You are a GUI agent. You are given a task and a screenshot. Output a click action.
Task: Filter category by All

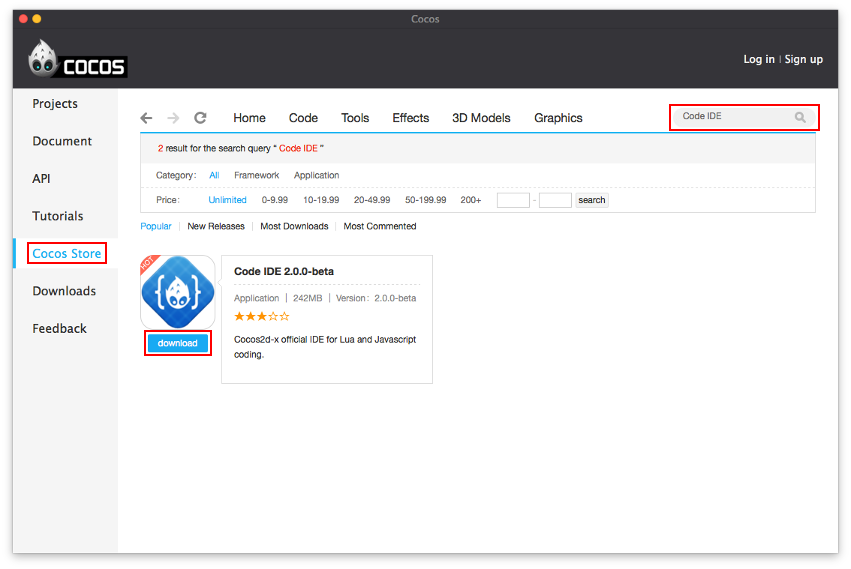[x=214, y=175]
